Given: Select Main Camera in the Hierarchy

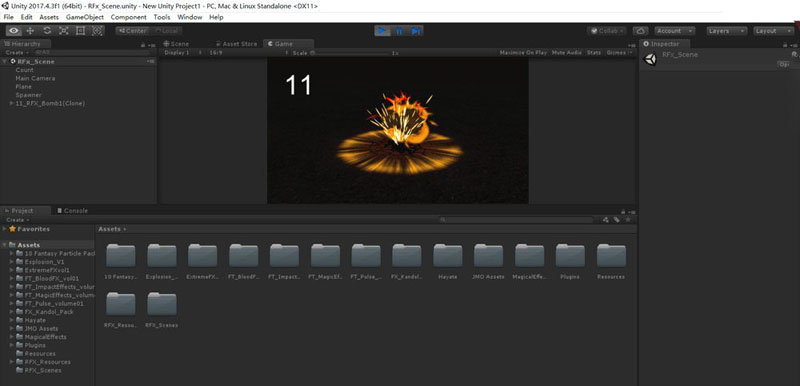Looking at the screenshot, I should [35, 79].
